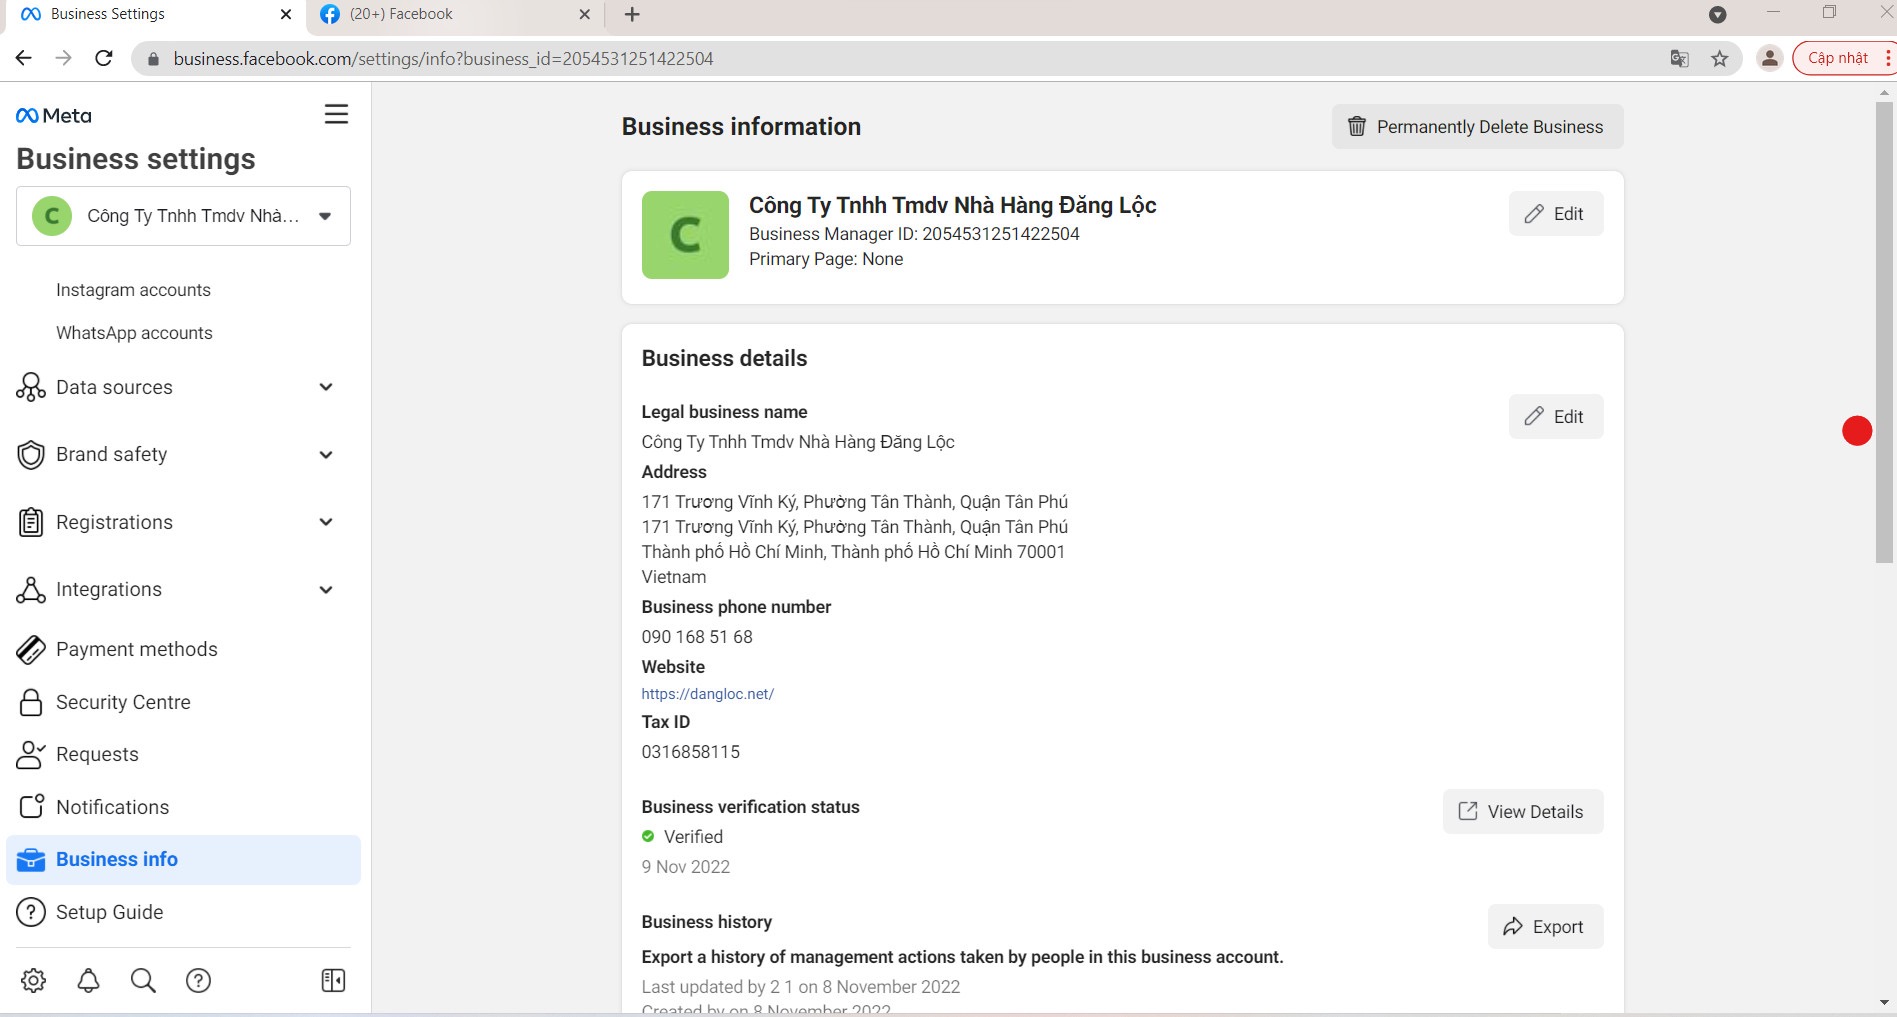Click the Payment methods card icon
Viewport: 1897px width, 1017px height.
[x=31, y=649]
